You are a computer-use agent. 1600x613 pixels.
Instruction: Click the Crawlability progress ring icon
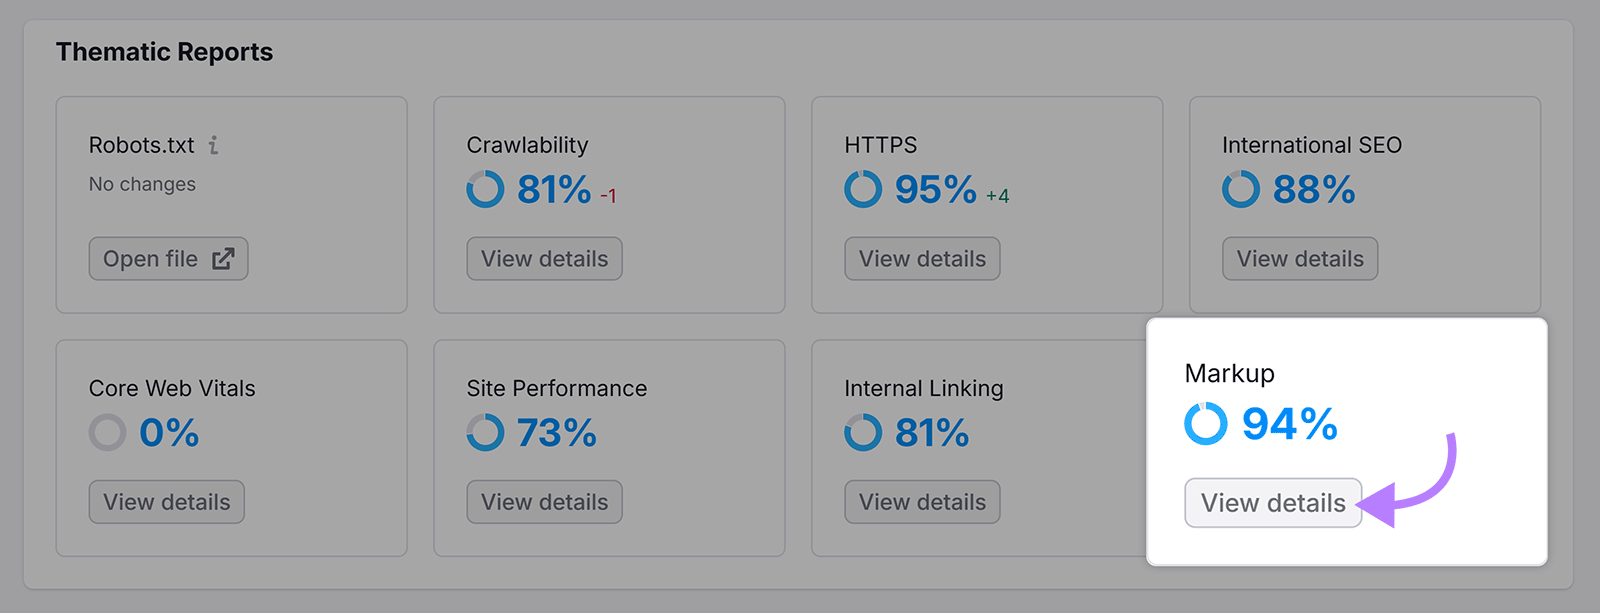(x=484, y=189)
